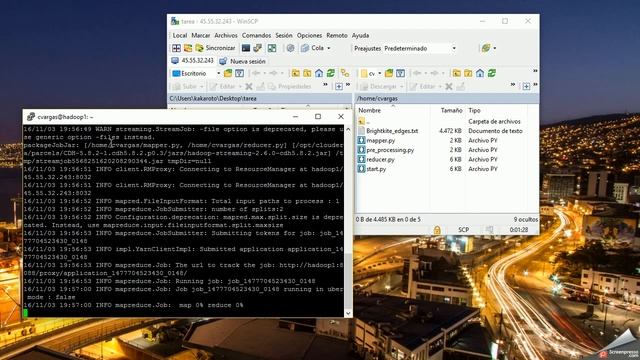Click the PuTTY icon in terminal title bar
Screen dimensions: 640x360
pos(31,117)
